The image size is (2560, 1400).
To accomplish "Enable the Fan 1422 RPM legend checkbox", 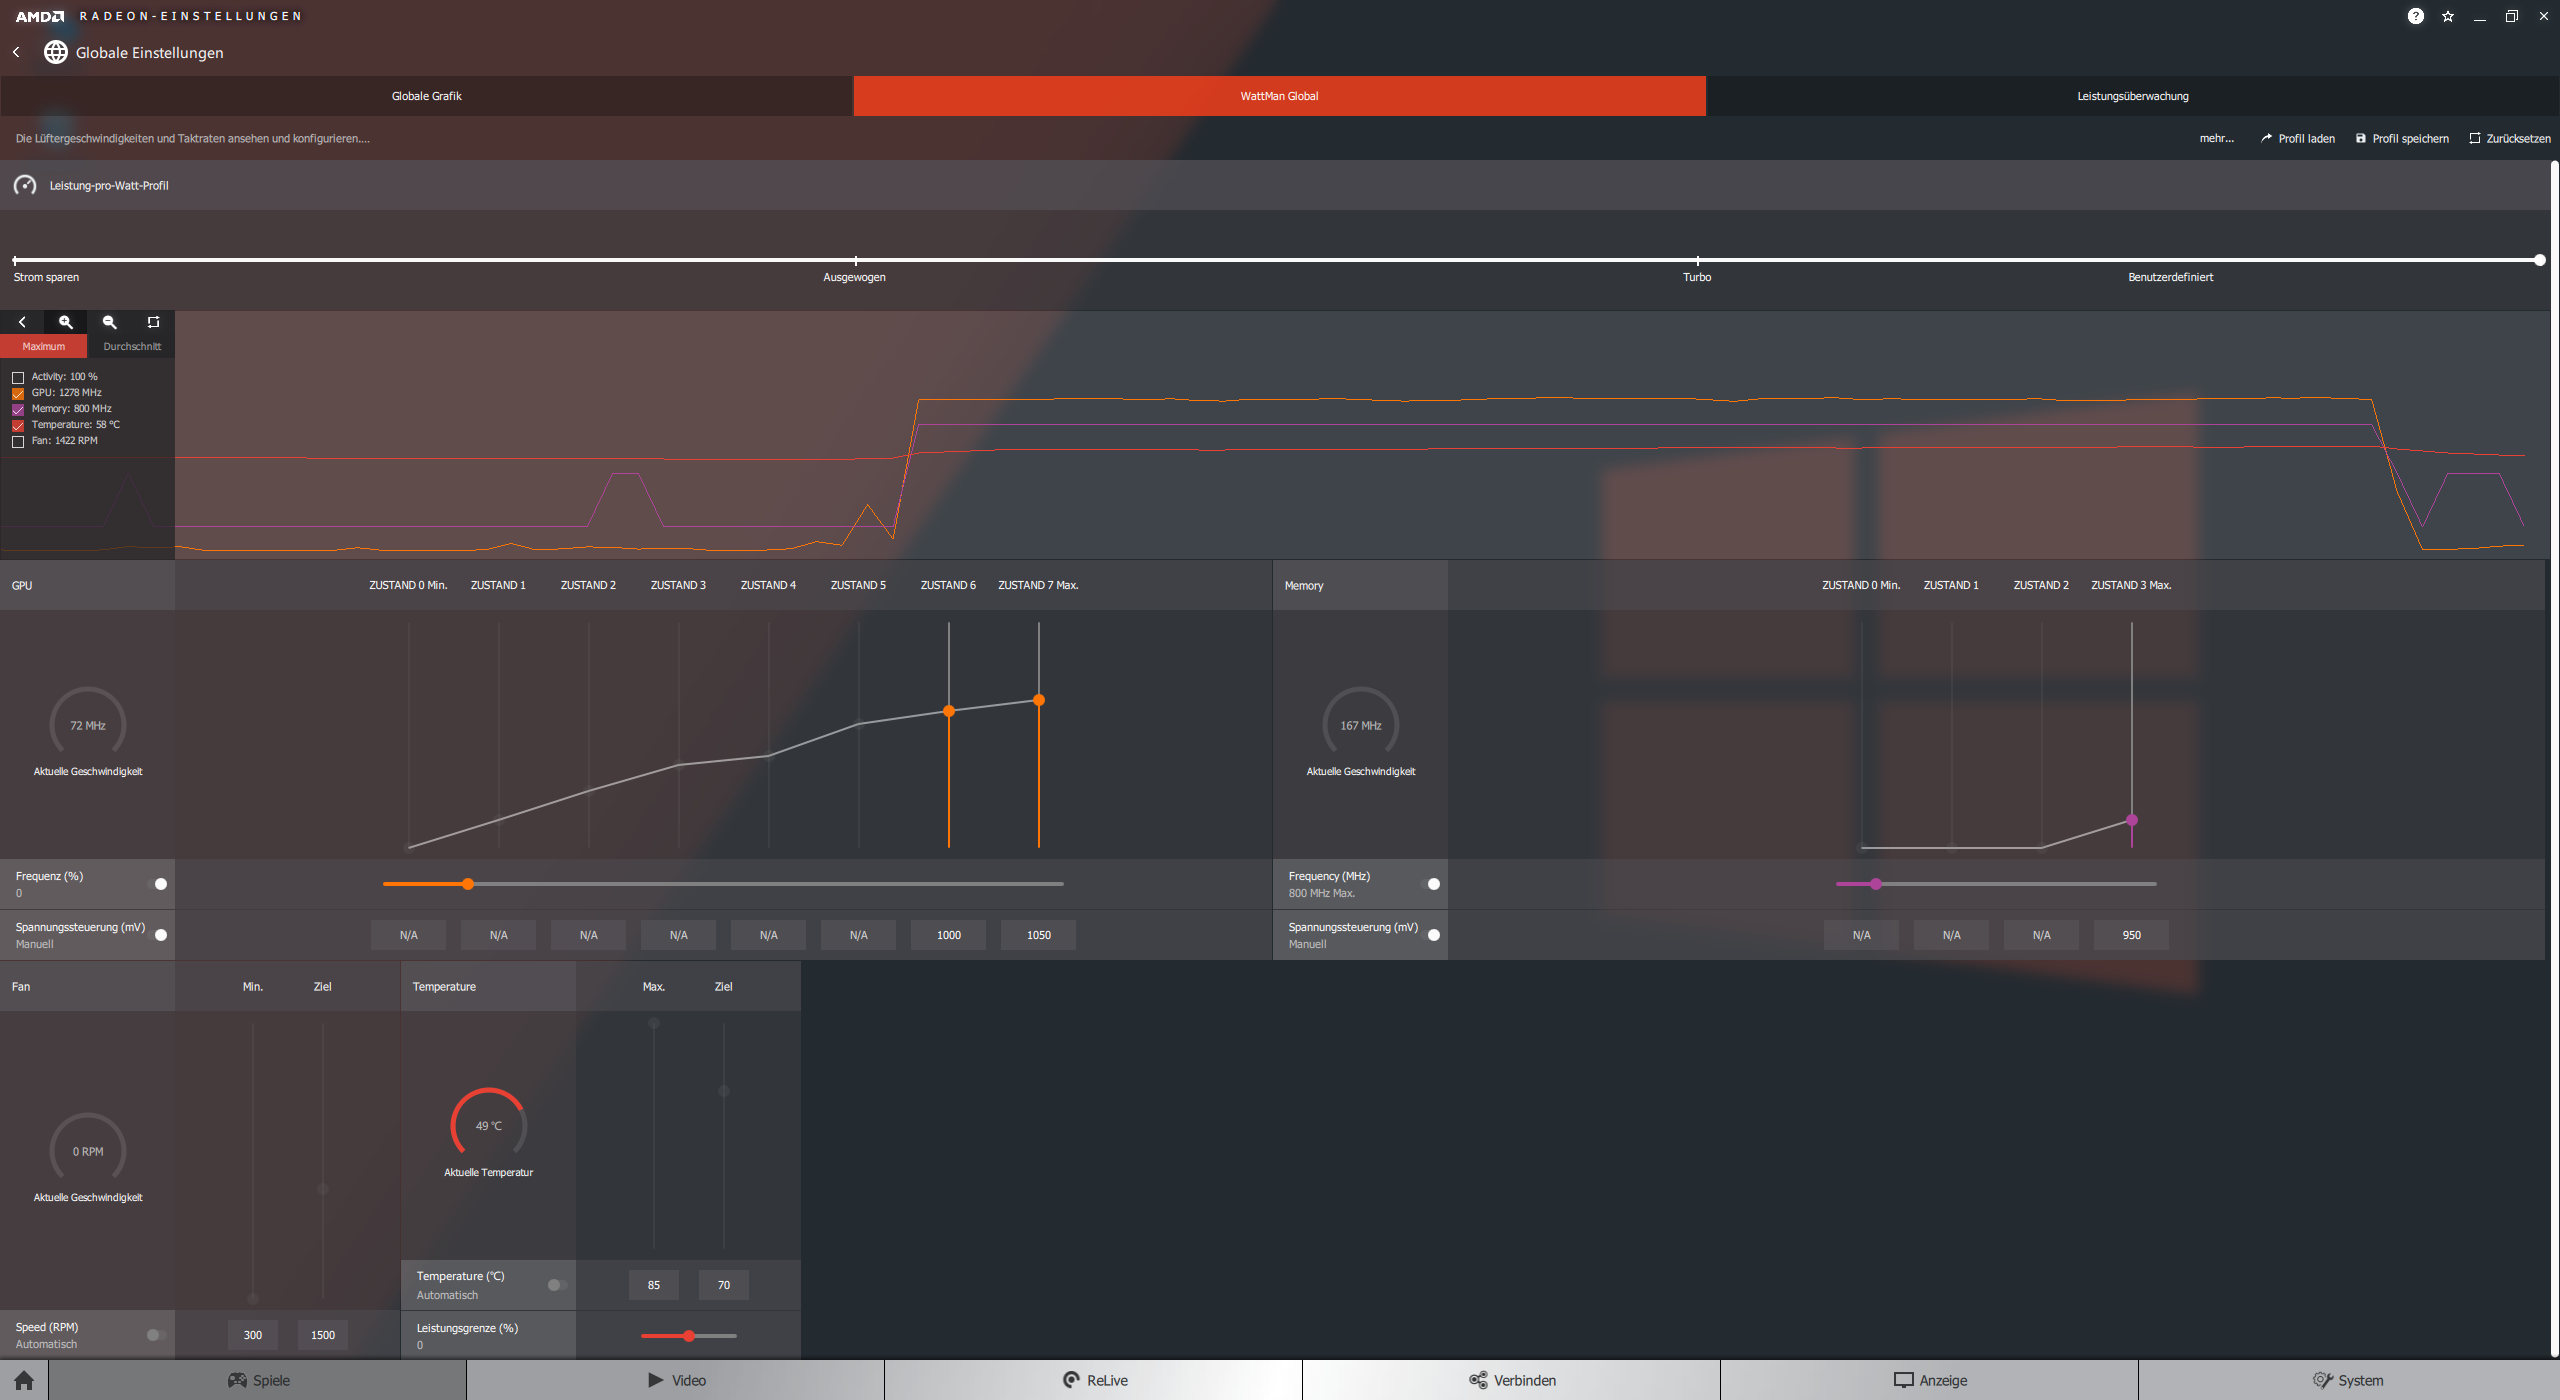I will pos(18,441).
